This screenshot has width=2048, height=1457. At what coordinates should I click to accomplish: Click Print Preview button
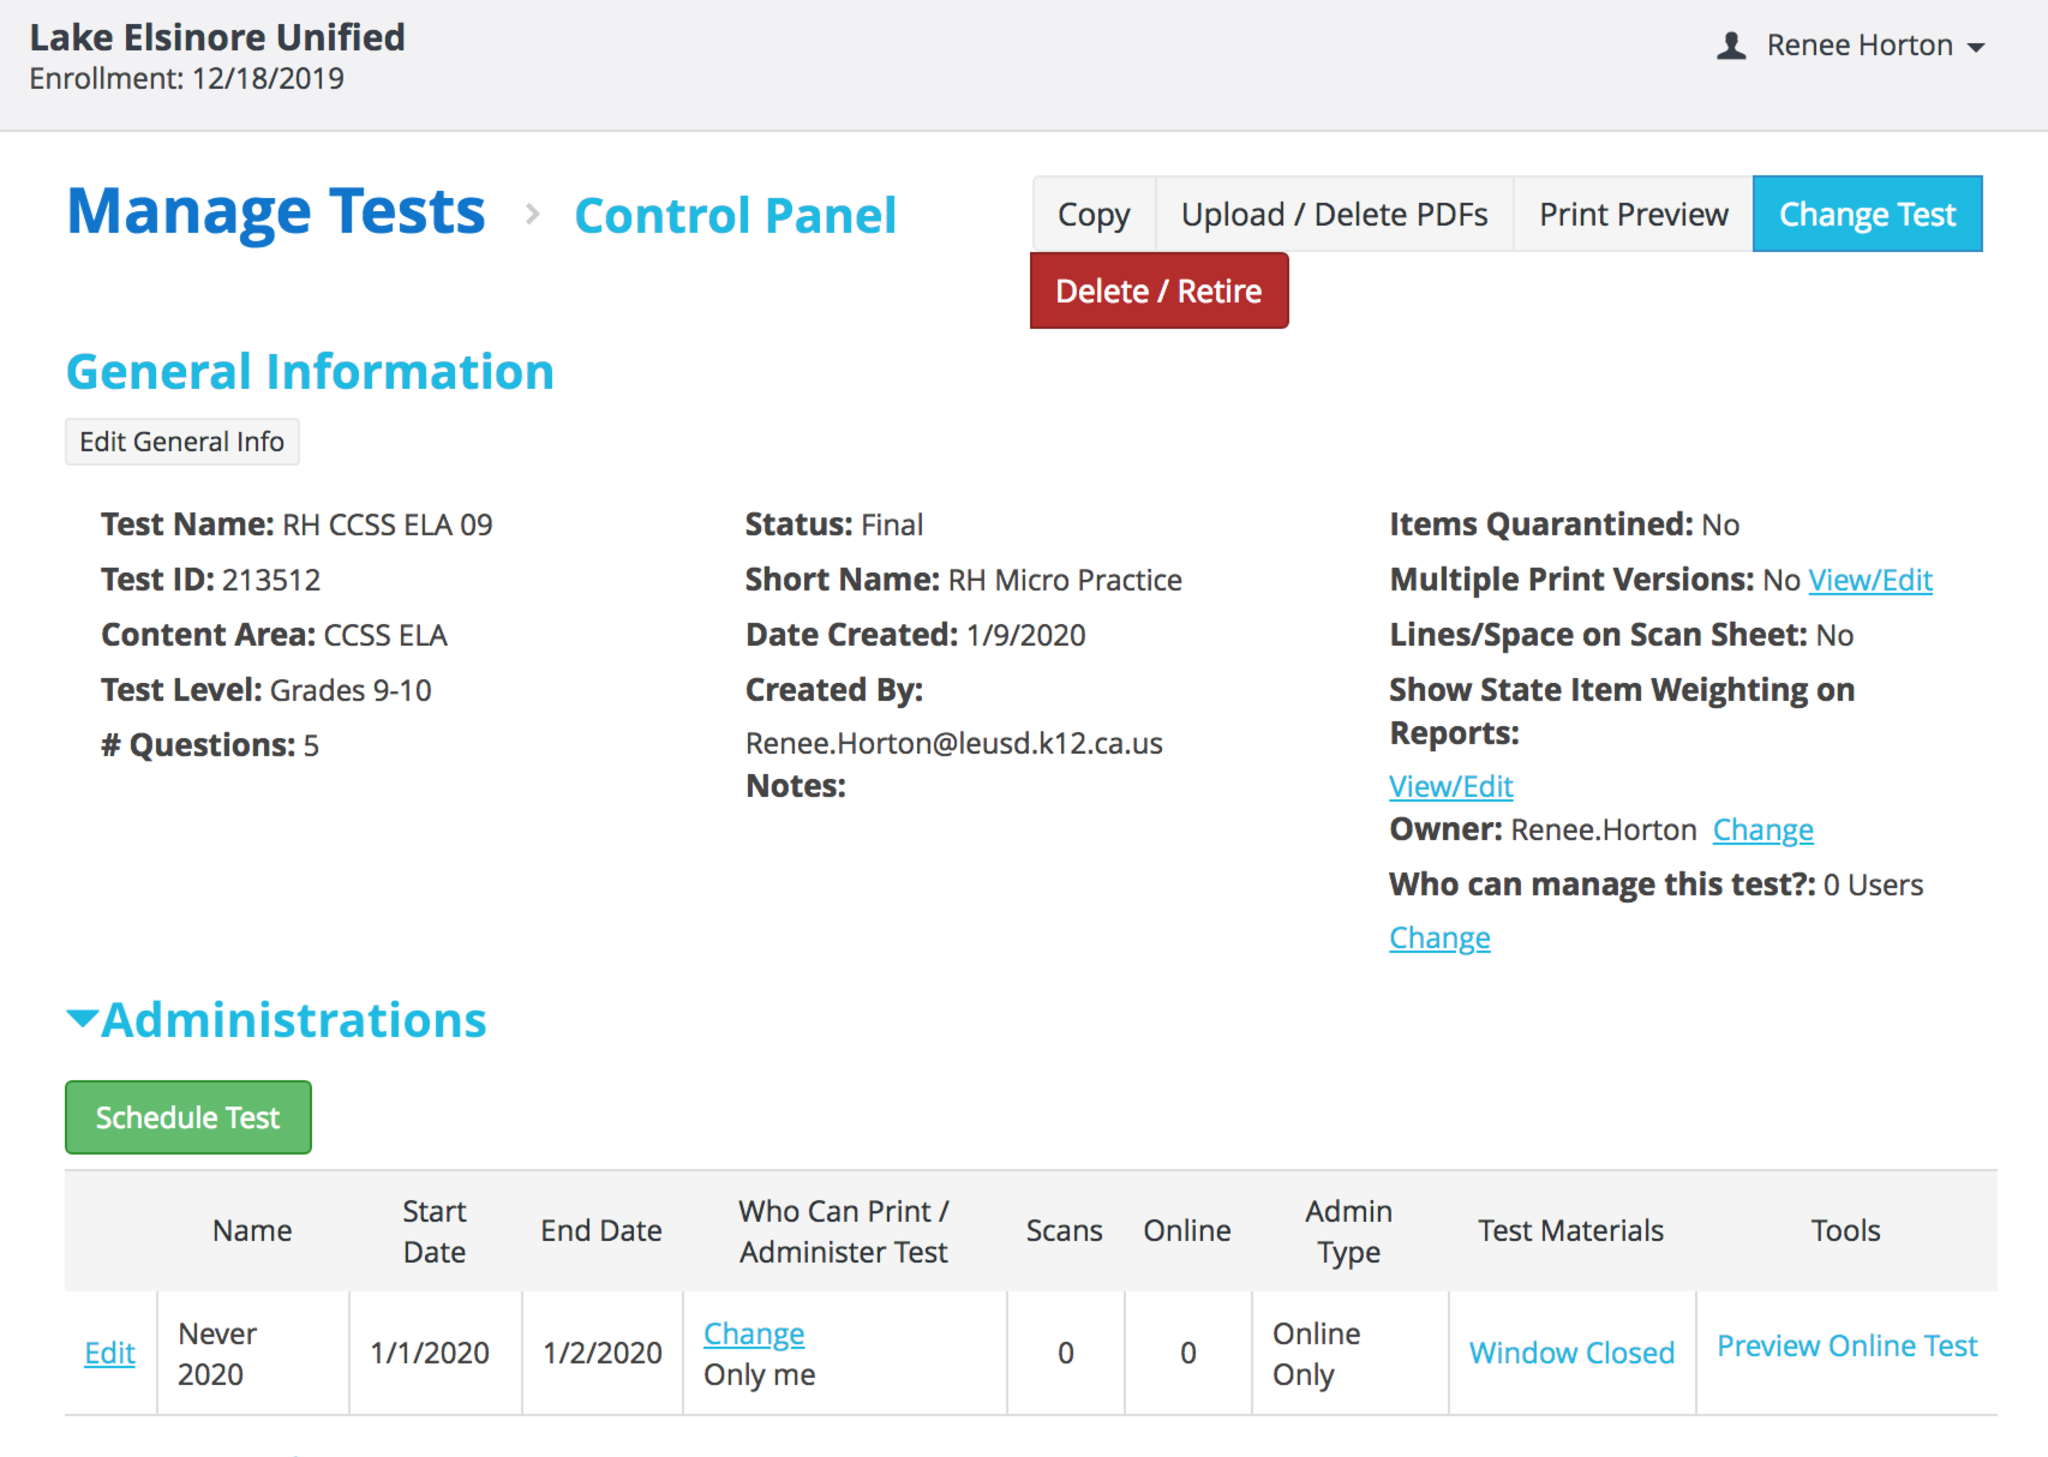click(x=1632, y=214)
